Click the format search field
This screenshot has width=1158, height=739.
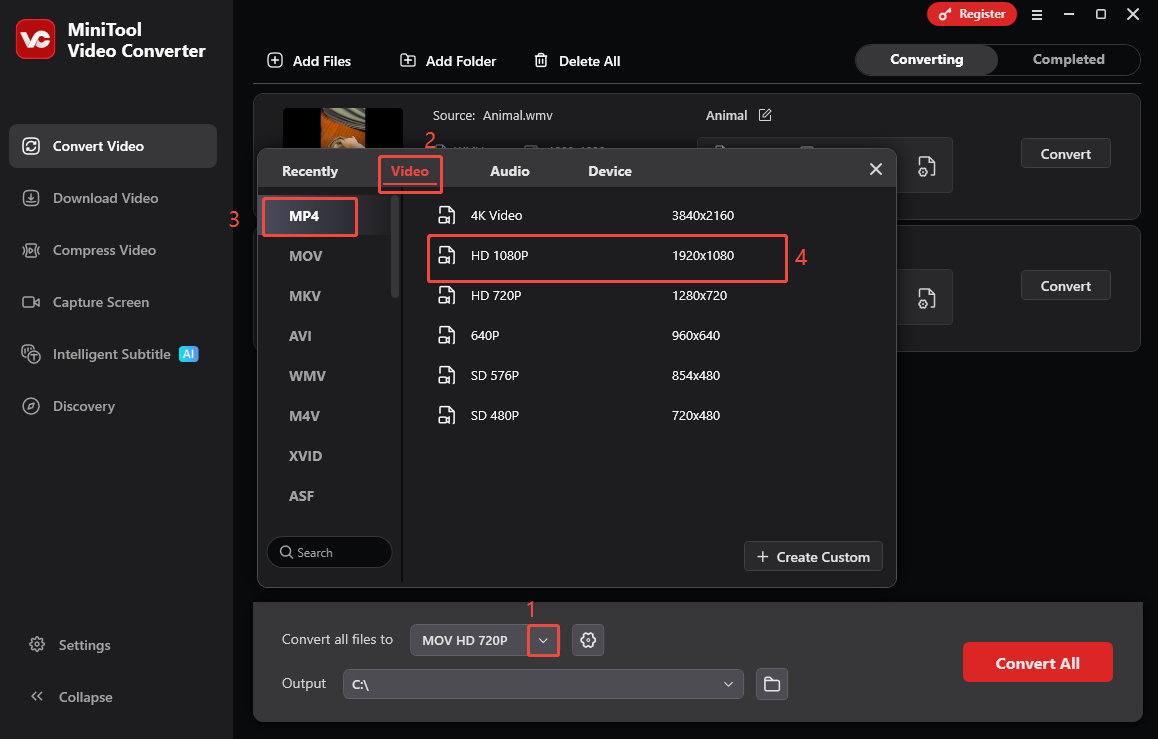pyautogui.click(x=329, y=552)
